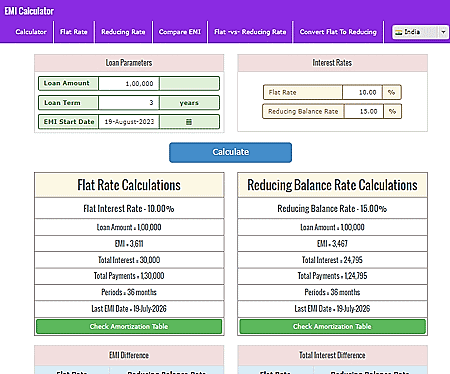450x374 pixels.
Task: Switch to the Flat Rate tab
Action: [74, 32]
